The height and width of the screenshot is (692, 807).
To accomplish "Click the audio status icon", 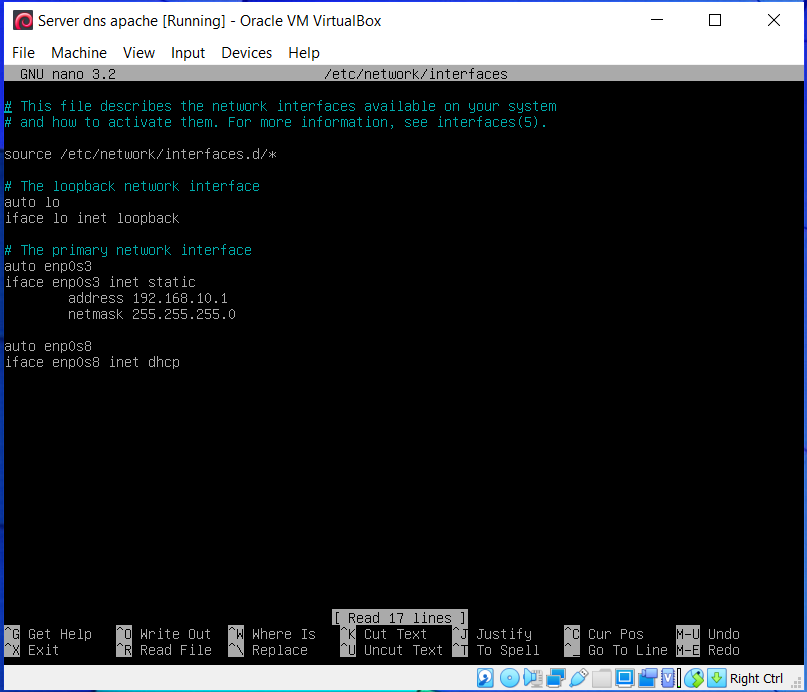I will pyautogui.click(x=533, y=678).
